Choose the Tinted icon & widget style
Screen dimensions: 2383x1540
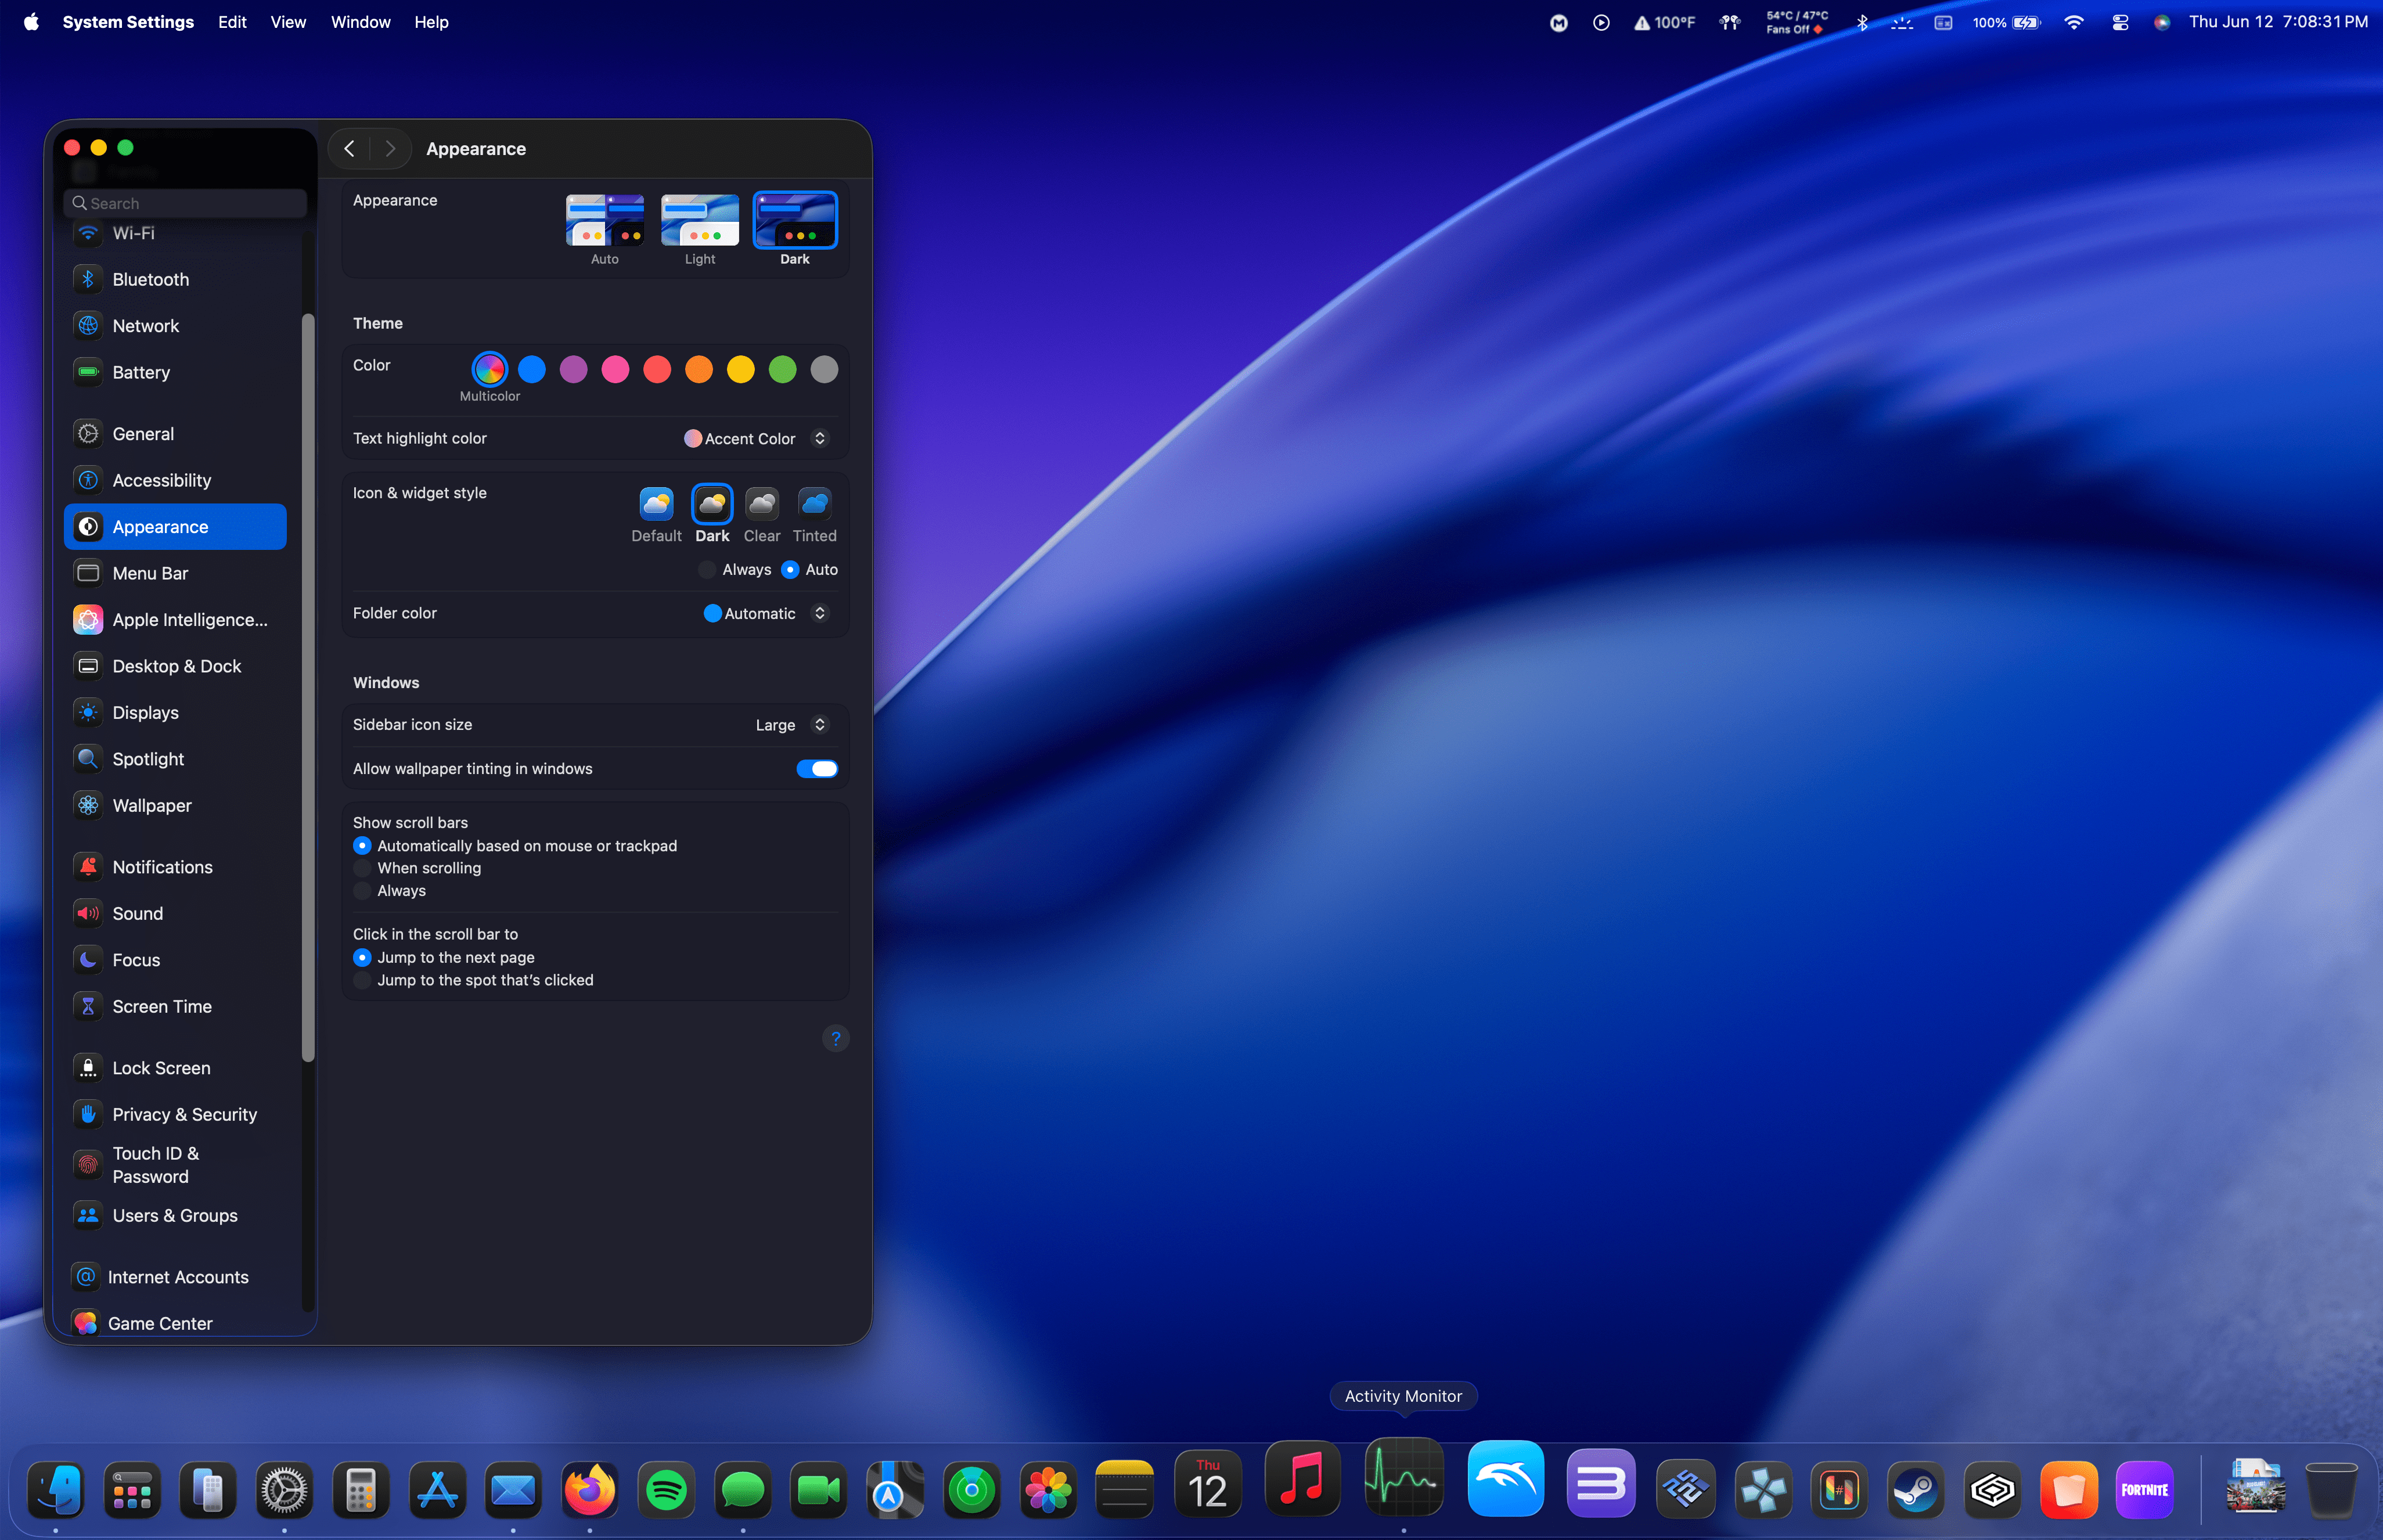tap(815, 515)
